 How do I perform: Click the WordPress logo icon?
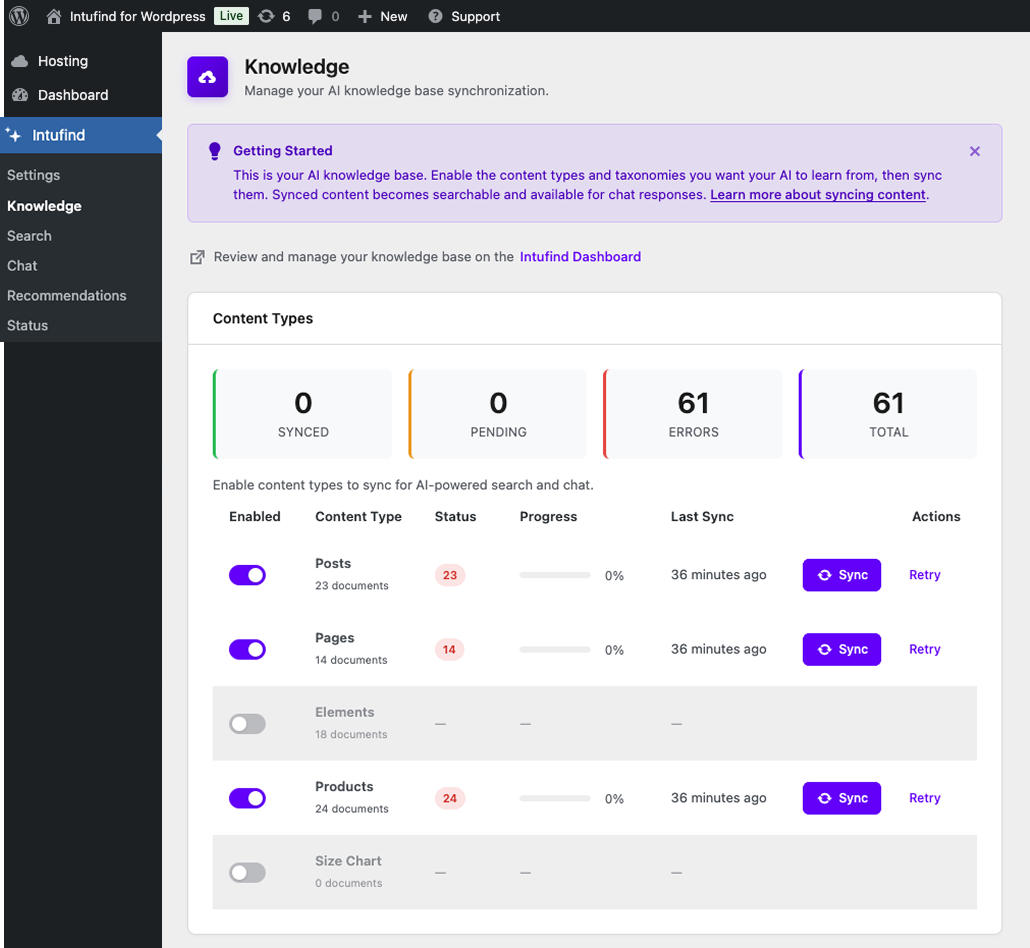tap(19, 16)
